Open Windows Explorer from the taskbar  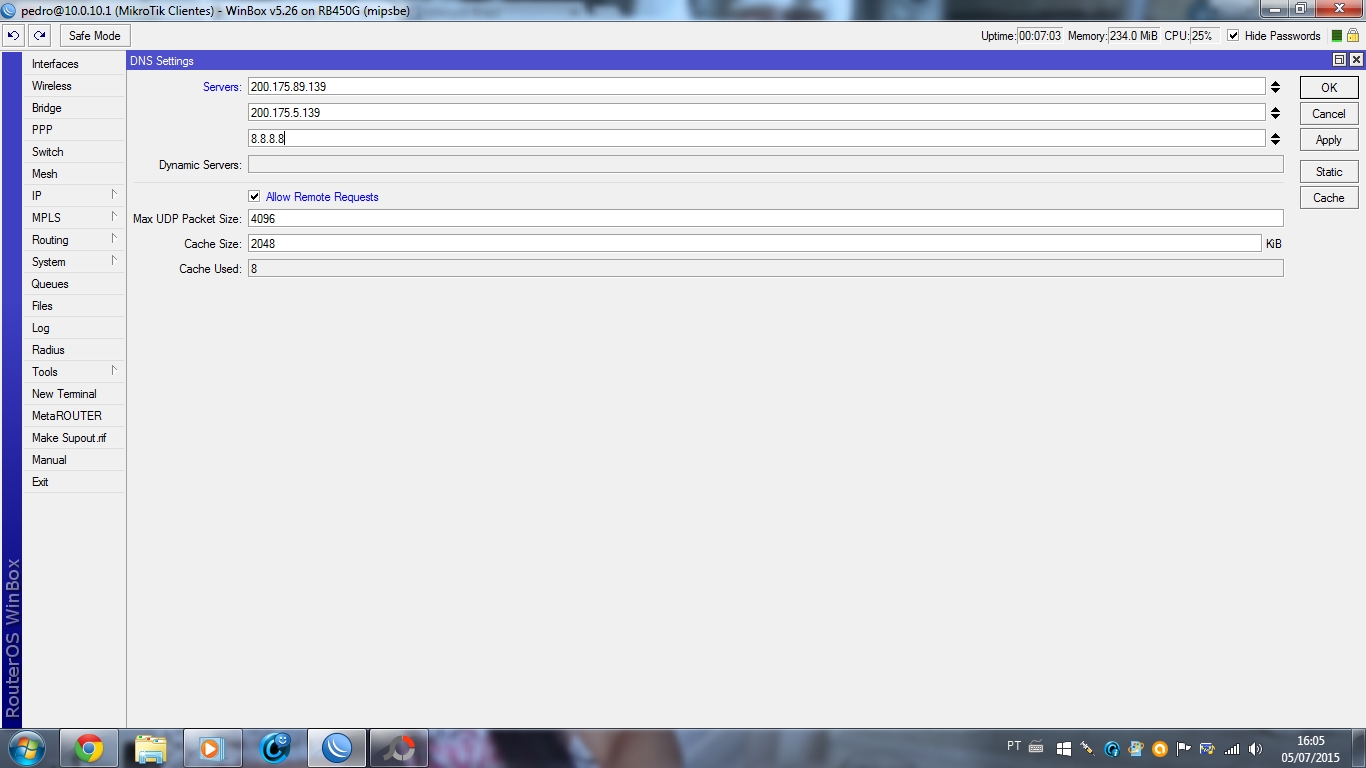pos(150,748)
